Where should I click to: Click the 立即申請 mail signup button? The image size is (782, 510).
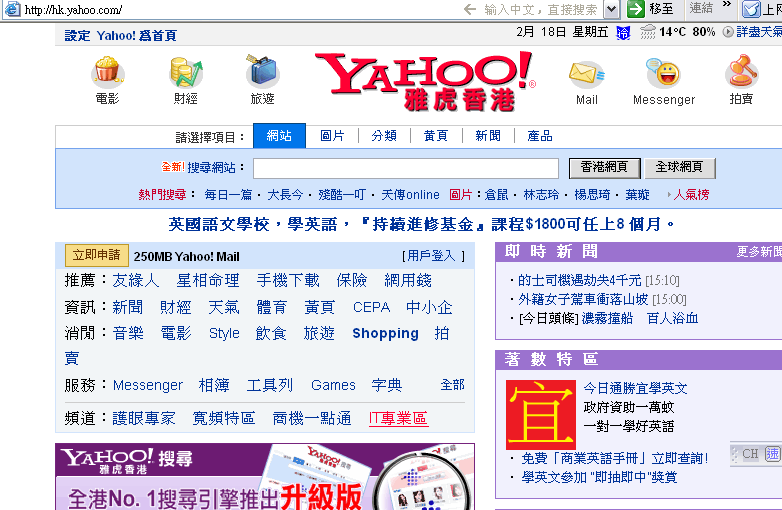click(x=97, y=255)
